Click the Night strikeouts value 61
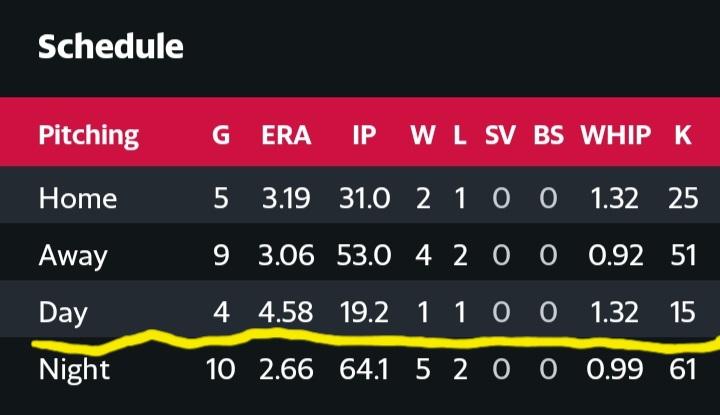This screenshot has width=720, height=415. point(683,370)
